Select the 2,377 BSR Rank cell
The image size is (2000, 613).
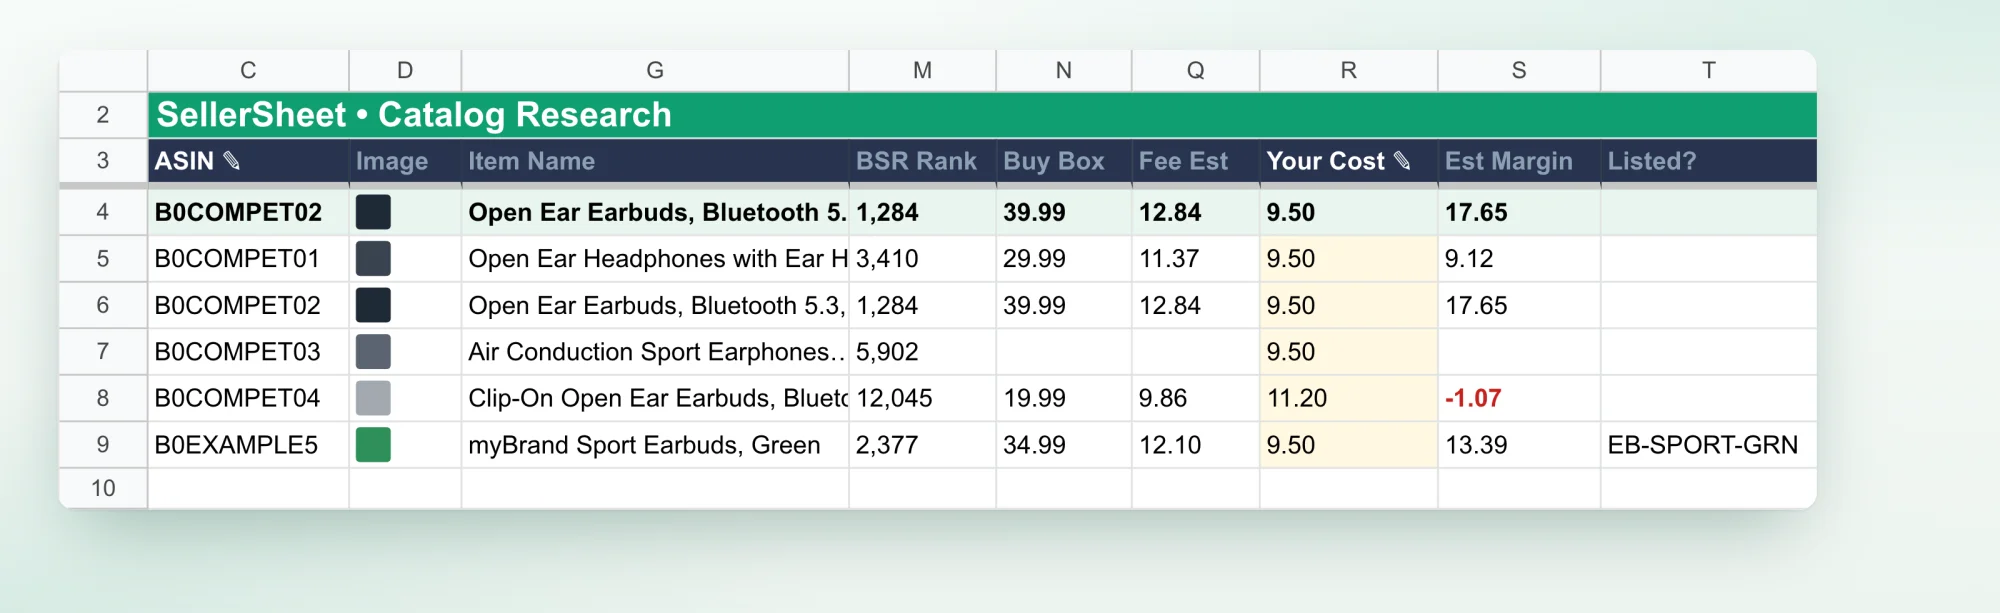922,444
